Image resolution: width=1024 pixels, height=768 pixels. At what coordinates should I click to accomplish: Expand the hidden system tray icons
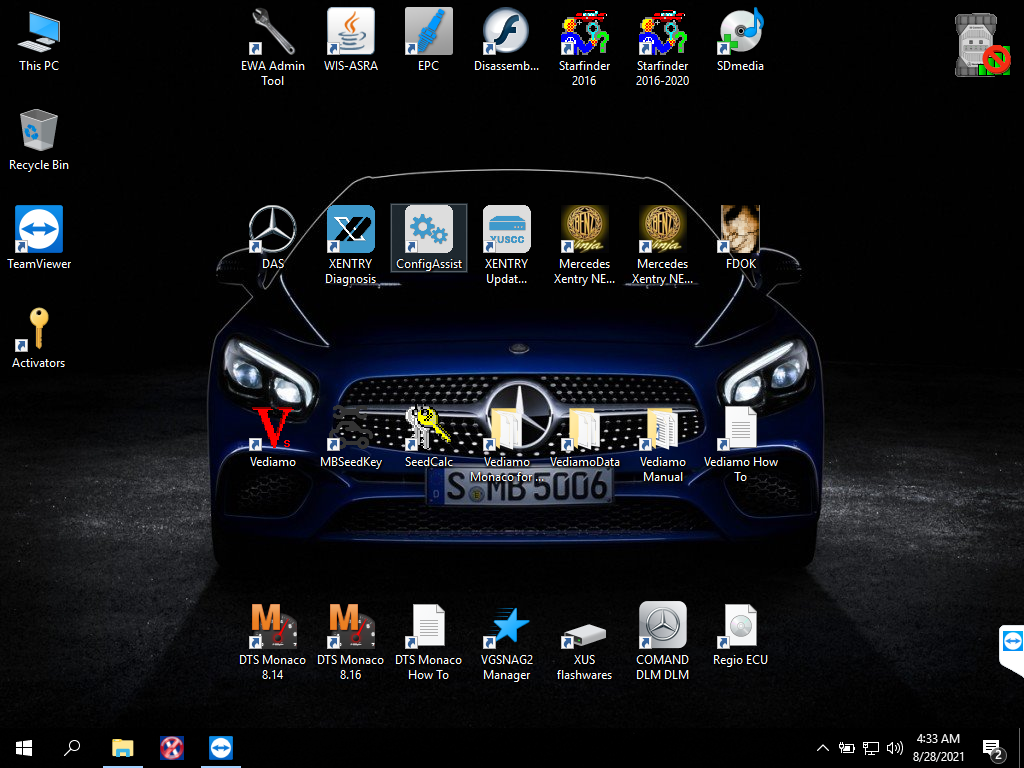[x=822, y=747]
